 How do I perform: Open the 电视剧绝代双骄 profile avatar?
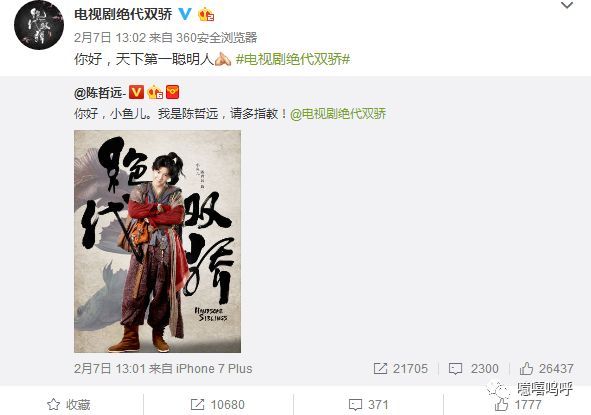pos(39,25)
